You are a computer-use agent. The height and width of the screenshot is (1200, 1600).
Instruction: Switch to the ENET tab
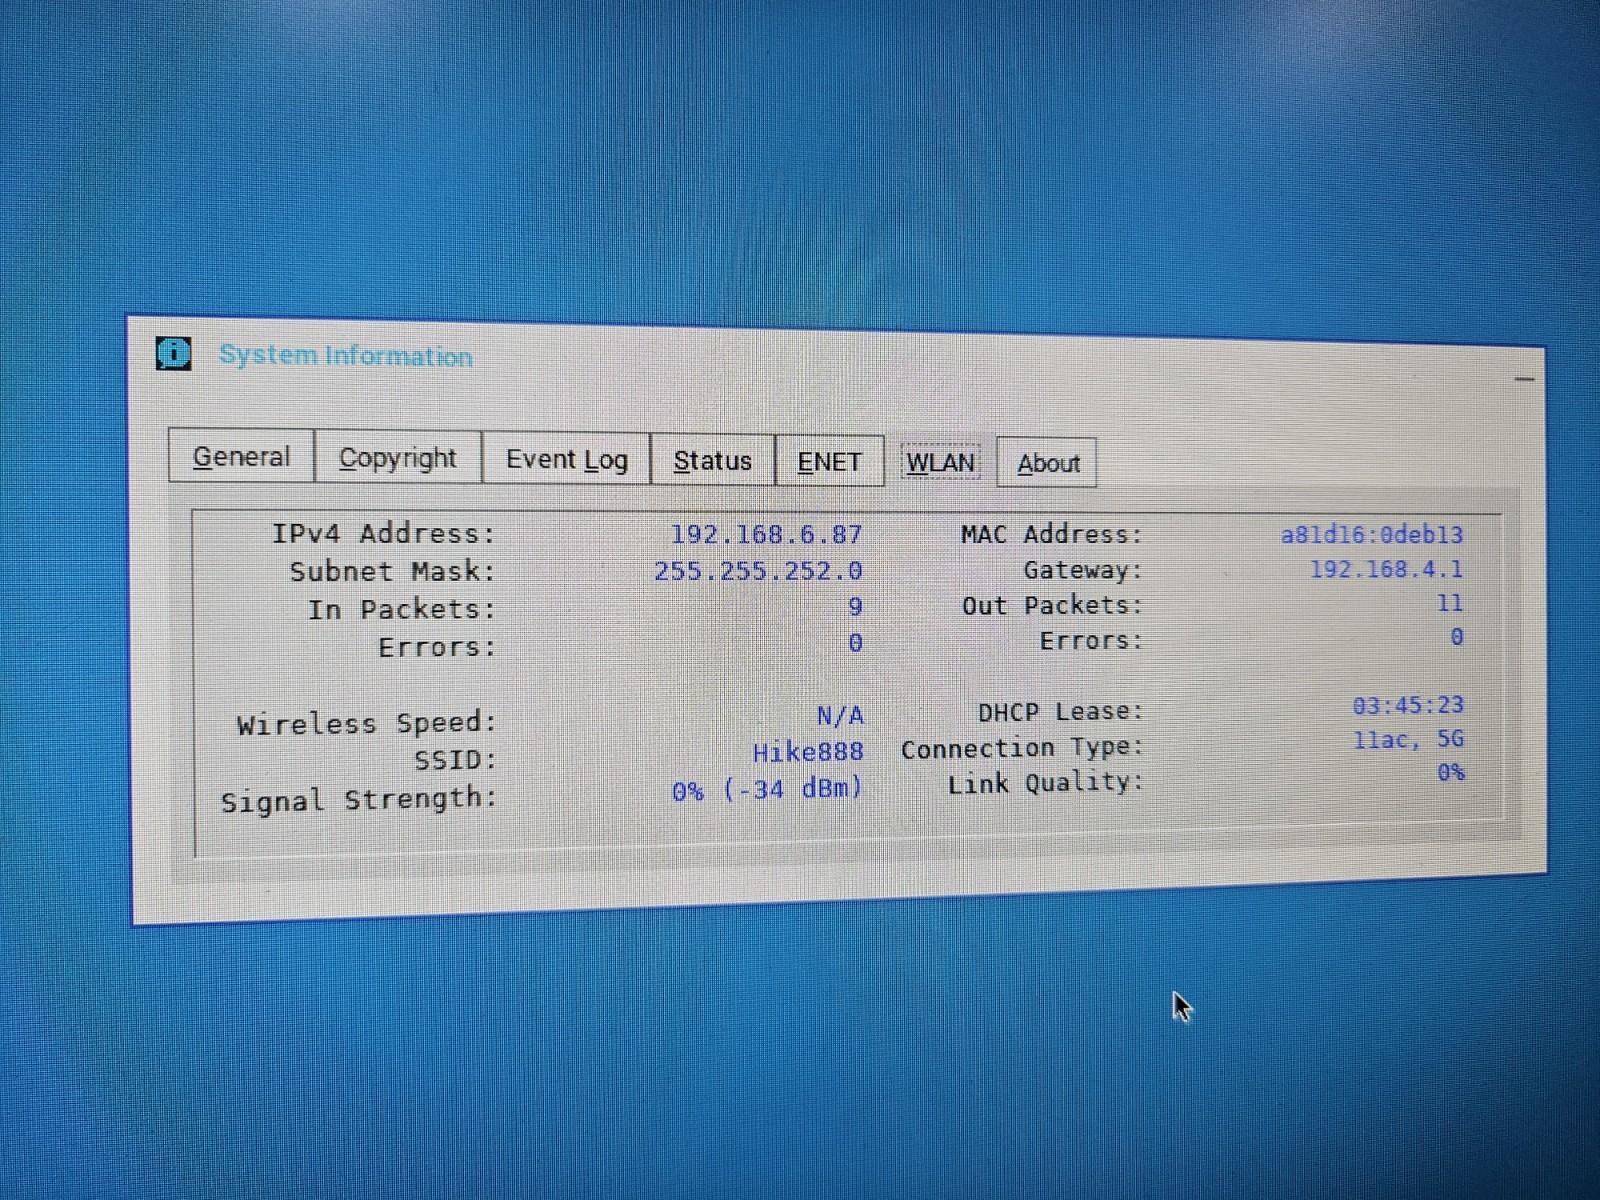[x=829, y=462]
